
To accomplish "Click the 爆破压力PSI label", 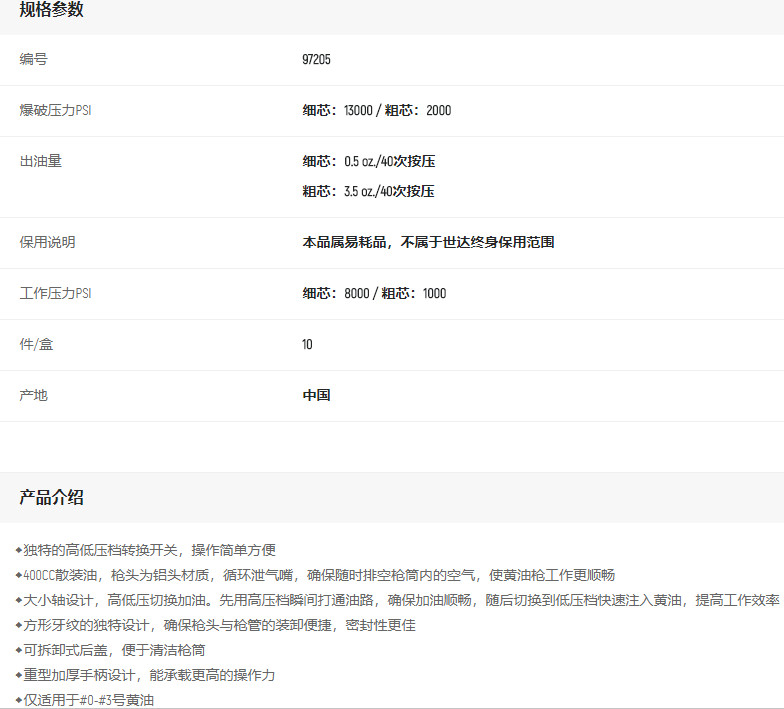I will (56, 111).
